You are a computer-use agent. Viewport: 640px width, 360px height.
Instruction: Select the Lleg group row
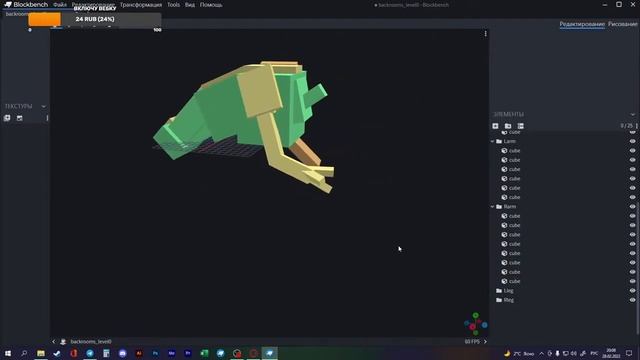(564, 291)
